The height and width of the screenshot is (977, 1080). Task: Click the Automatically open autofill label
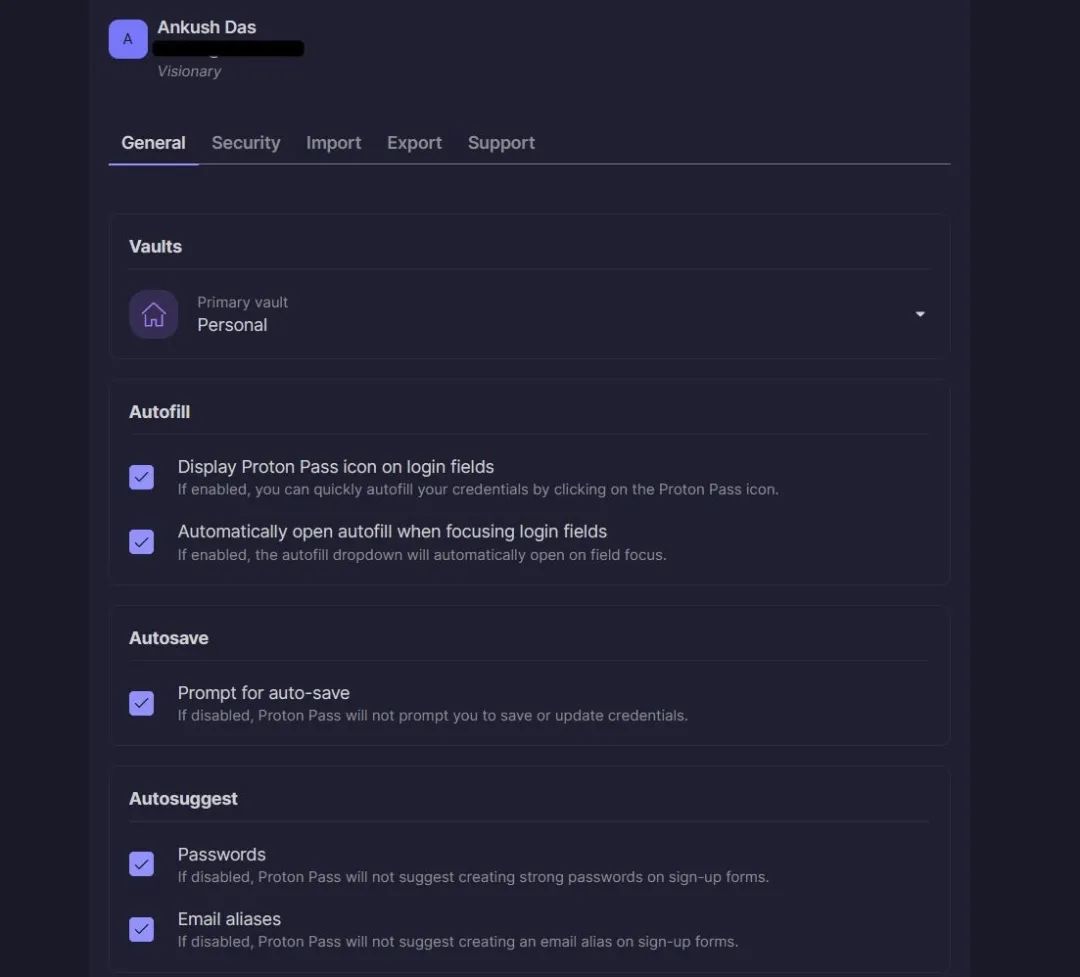[392, 531]
